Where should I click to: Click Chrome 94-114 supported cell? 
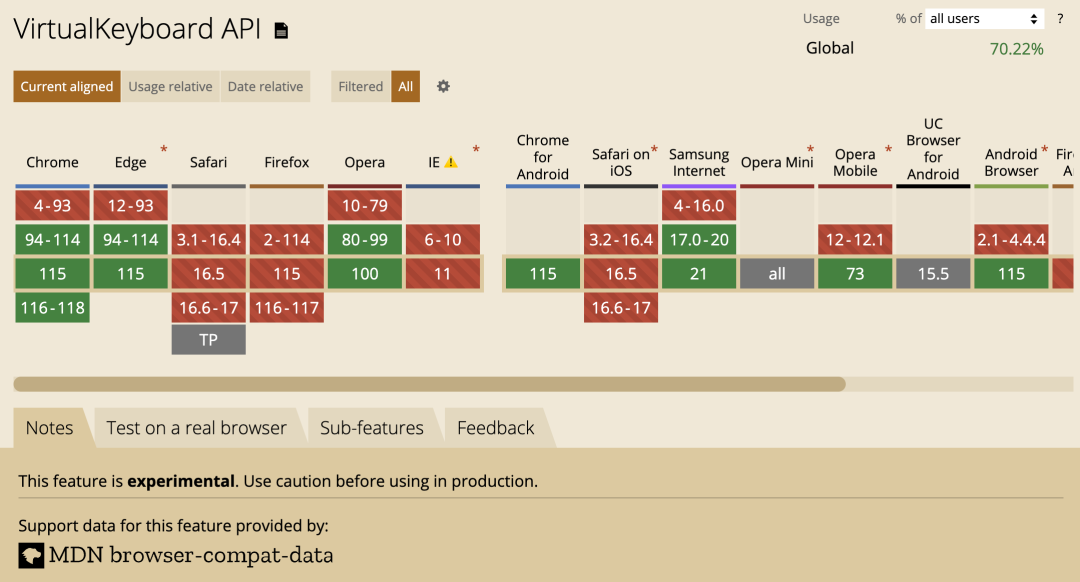52,240
